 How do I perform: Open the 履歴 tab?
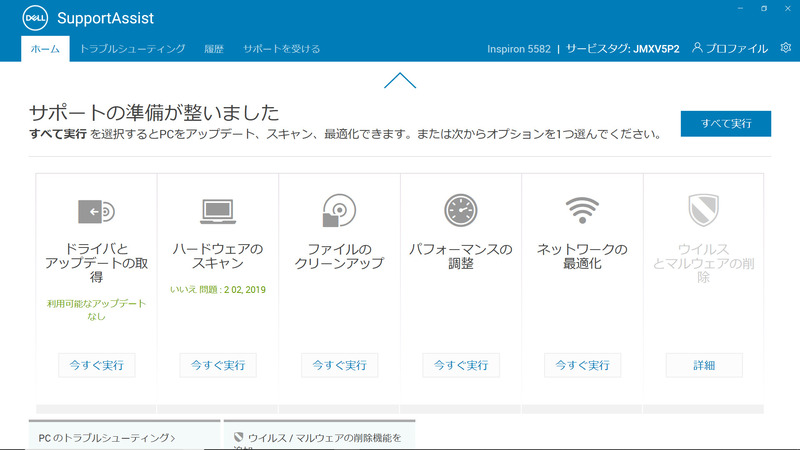214,49
